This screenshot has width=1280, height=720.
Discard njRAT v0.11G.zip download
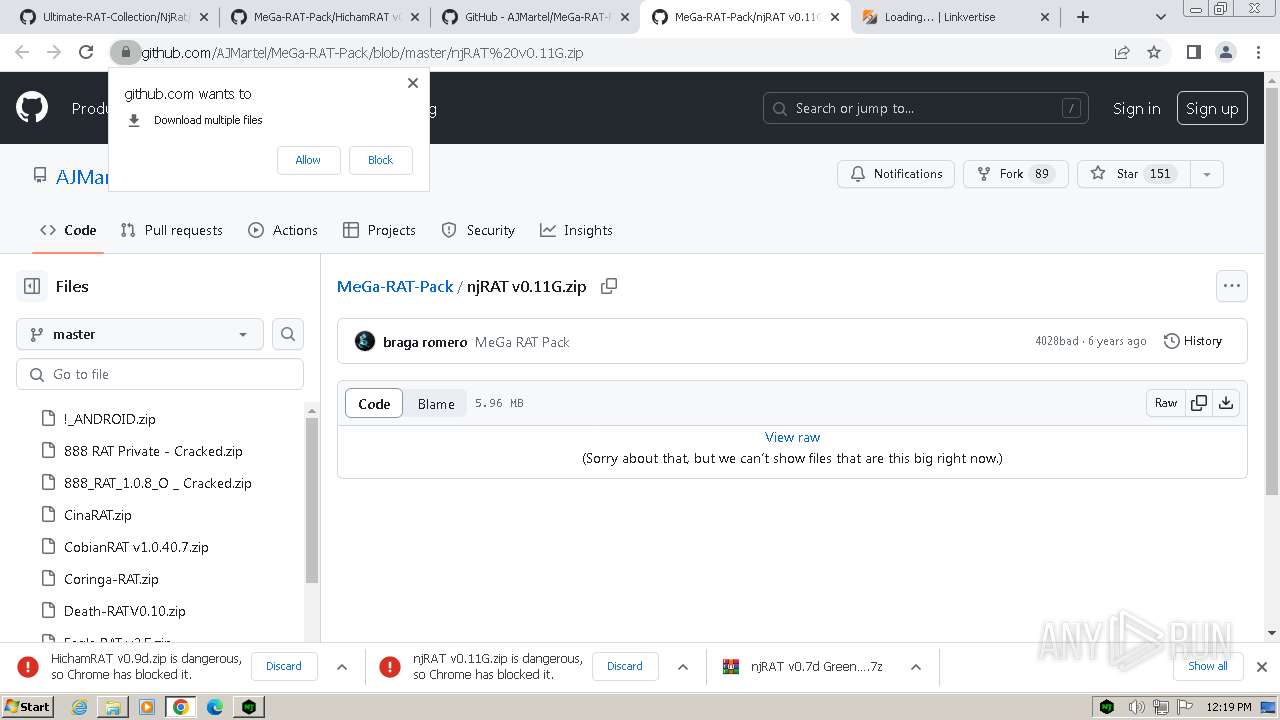[x=625, y=666]
